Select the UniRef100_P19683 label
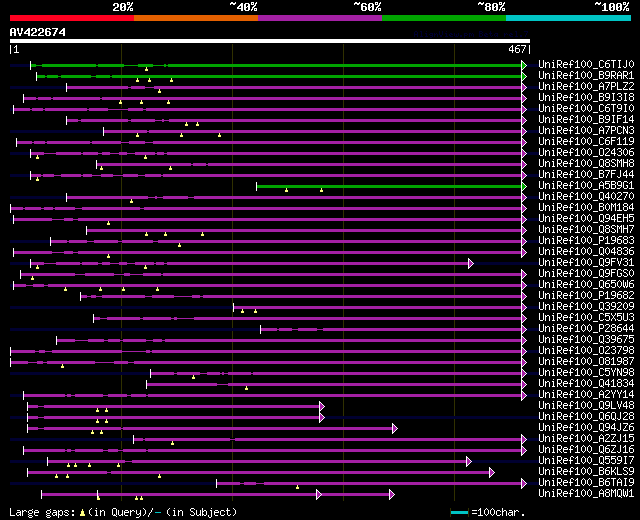This screenshot has height=520, width=640. 586,241
